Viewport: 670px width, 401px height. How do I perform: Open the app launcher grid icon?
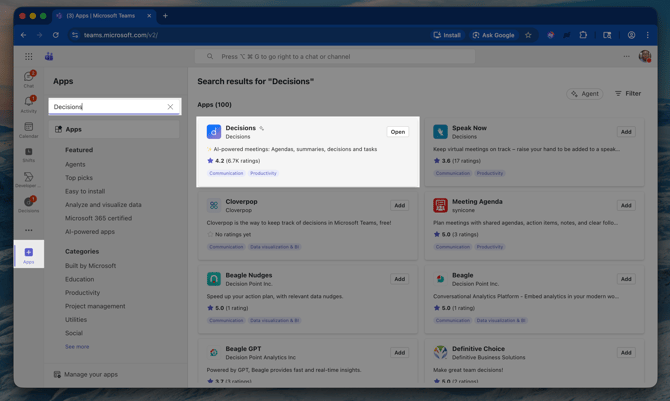28,57
